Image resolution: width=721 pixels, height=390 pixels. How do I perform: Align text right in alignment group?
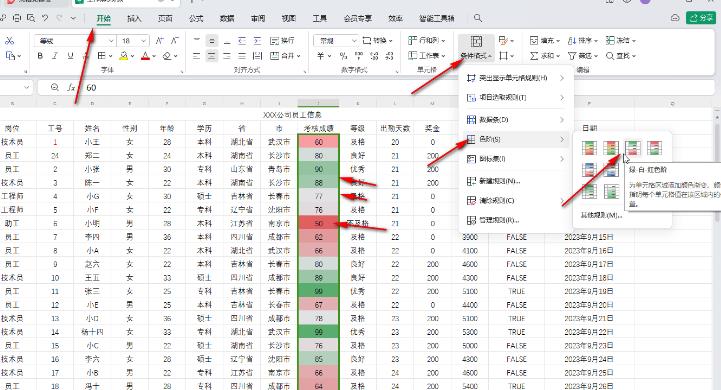pyautogui.click(x=227, y=56)
